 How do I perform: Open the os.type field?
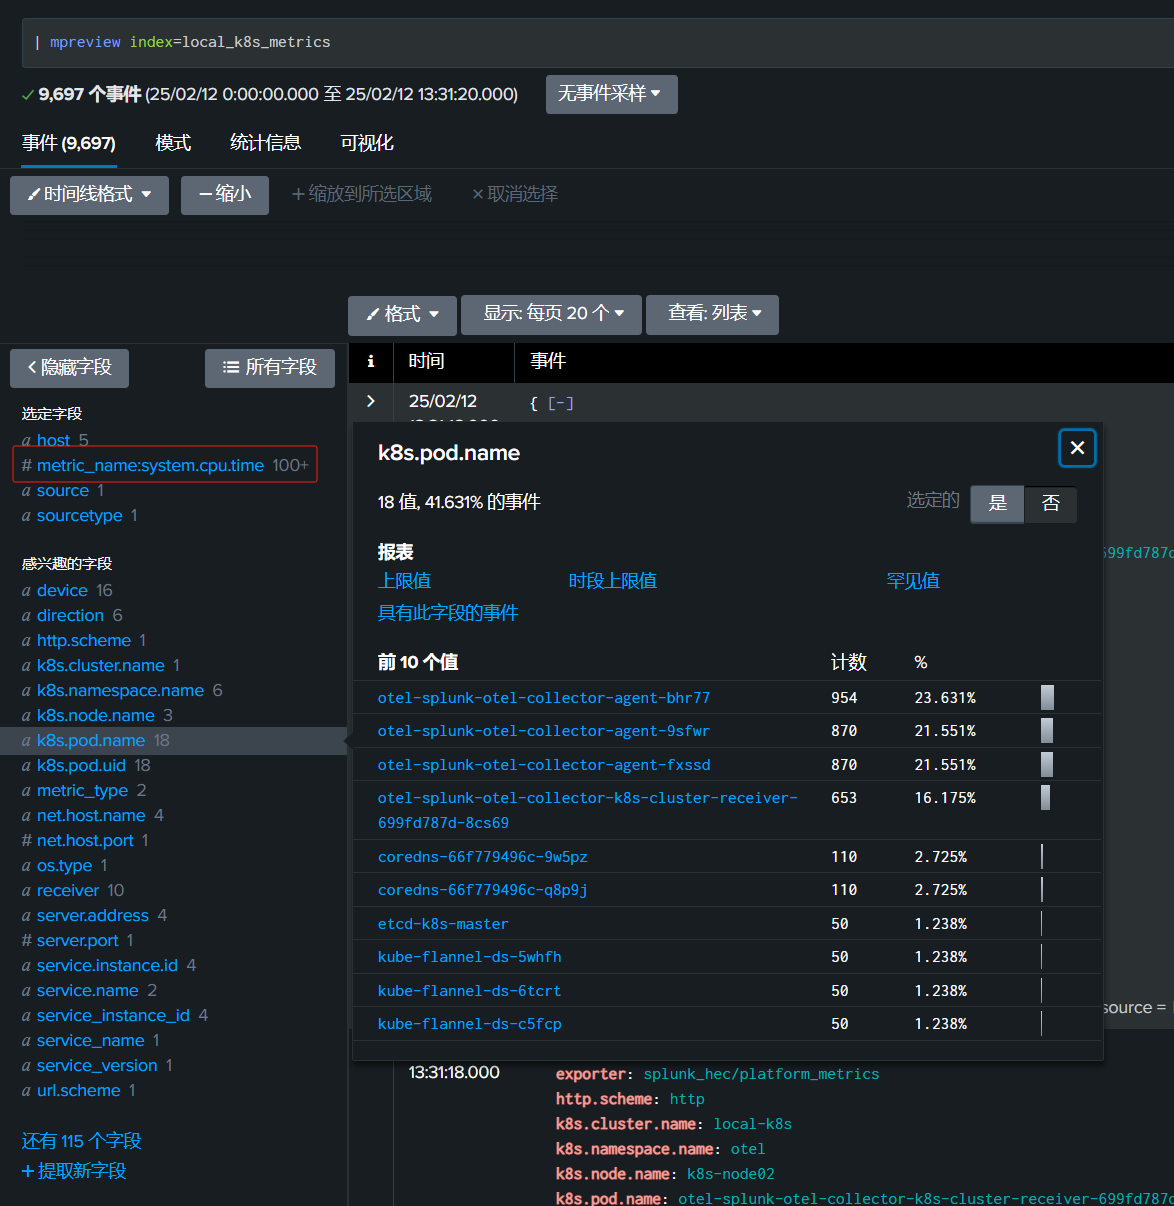pyautogui.click(x=65, y=865)
